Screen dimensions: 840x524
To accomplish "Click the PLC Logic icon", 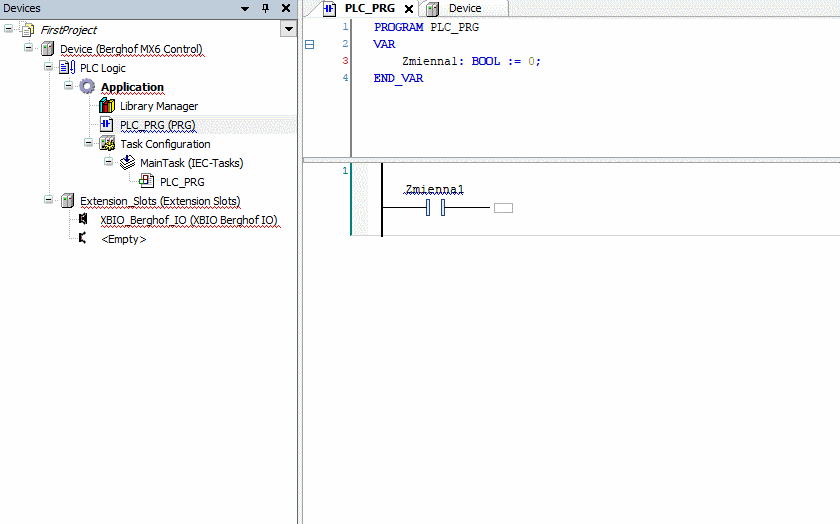I will [x=67, y=68].
